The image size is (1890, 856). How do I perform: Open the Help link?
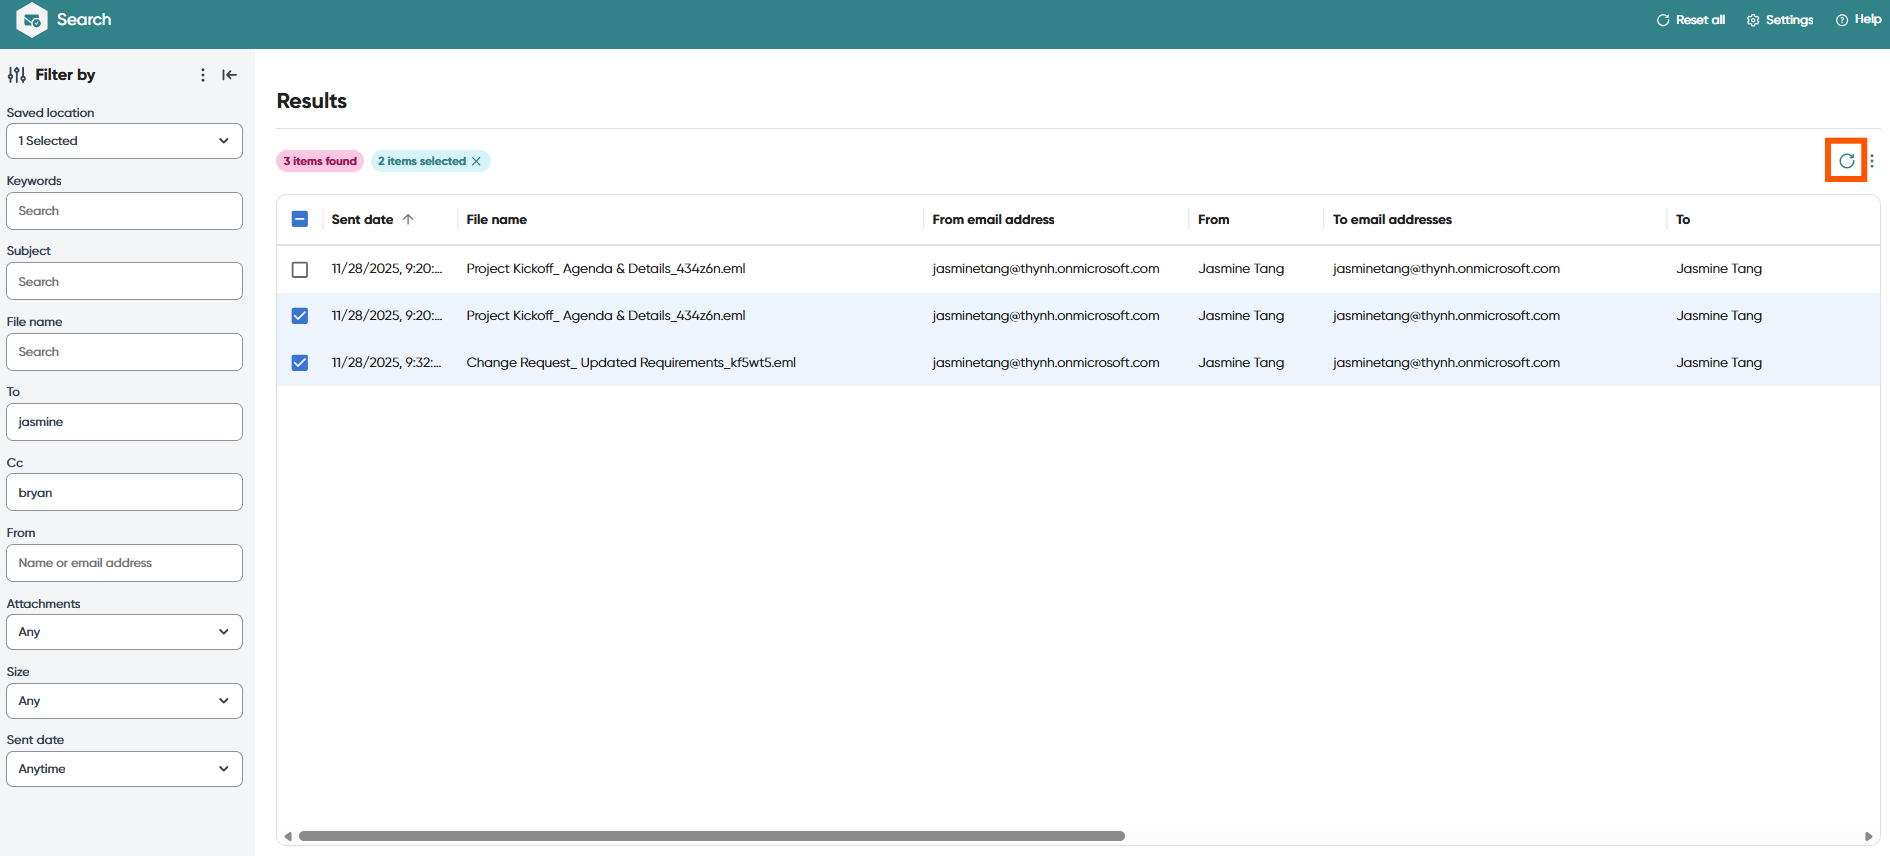click(x=1859, y=20)
